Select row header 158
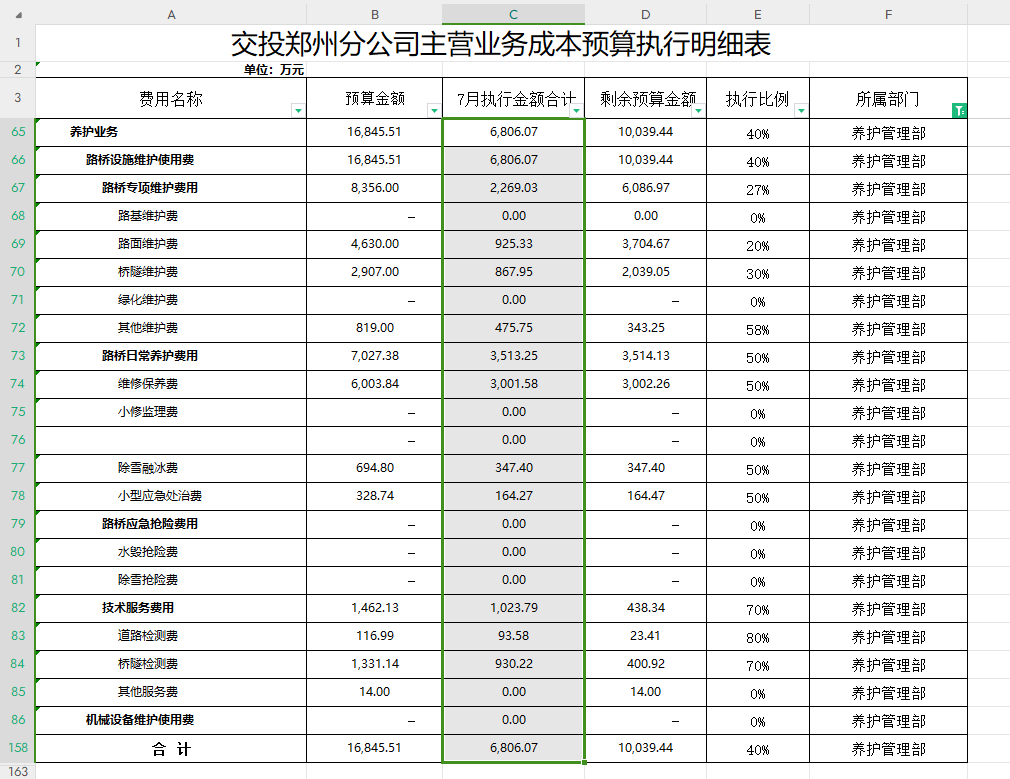 point(18,747)
